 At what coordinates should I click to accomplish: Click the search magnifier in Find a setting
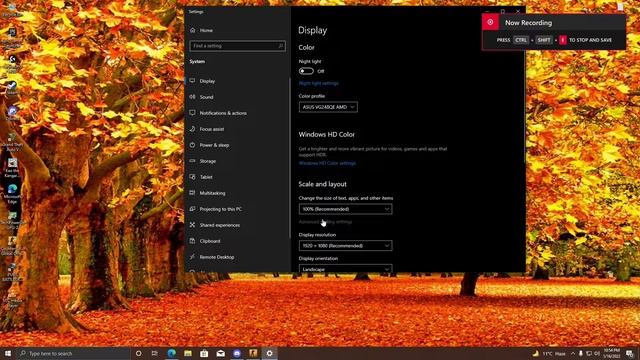(280, 46)
